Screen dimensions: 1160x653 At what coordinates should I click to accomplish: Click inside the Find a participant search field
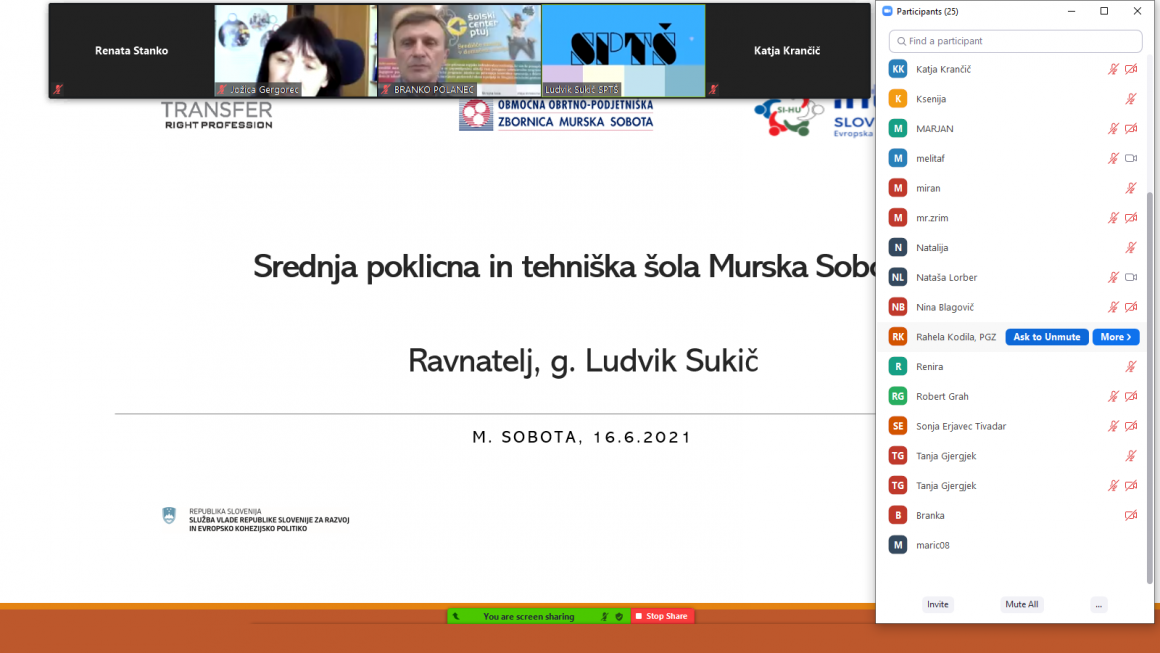click(1014, 41)
